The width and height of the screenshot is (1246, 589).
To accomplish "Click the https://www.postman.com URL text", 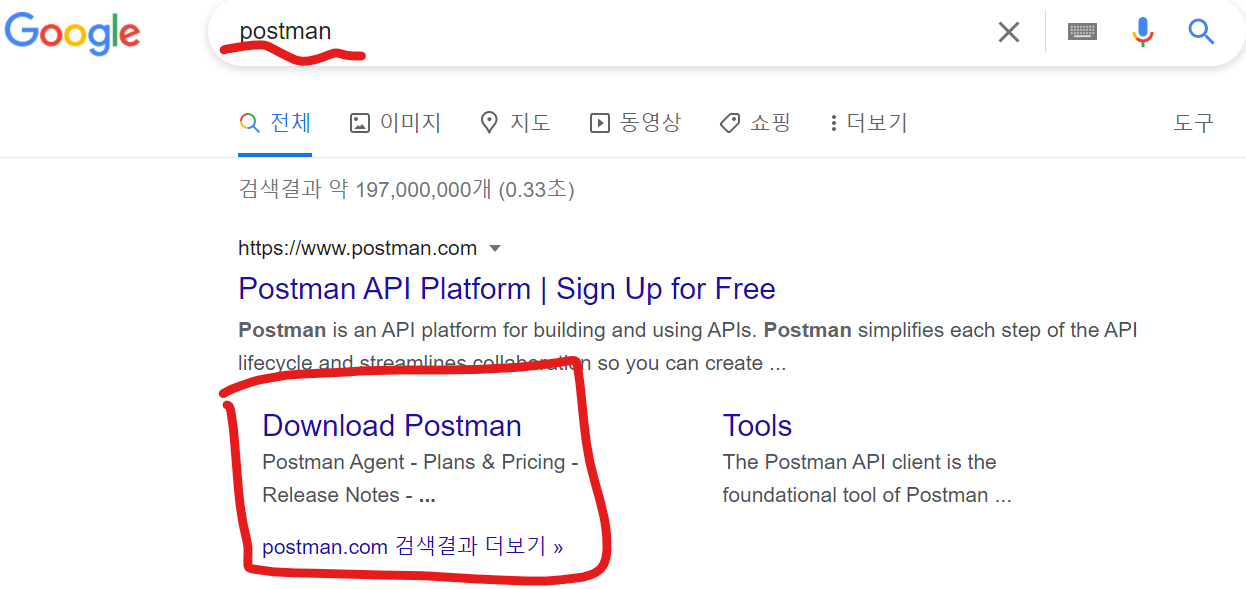I will point(357,248).
